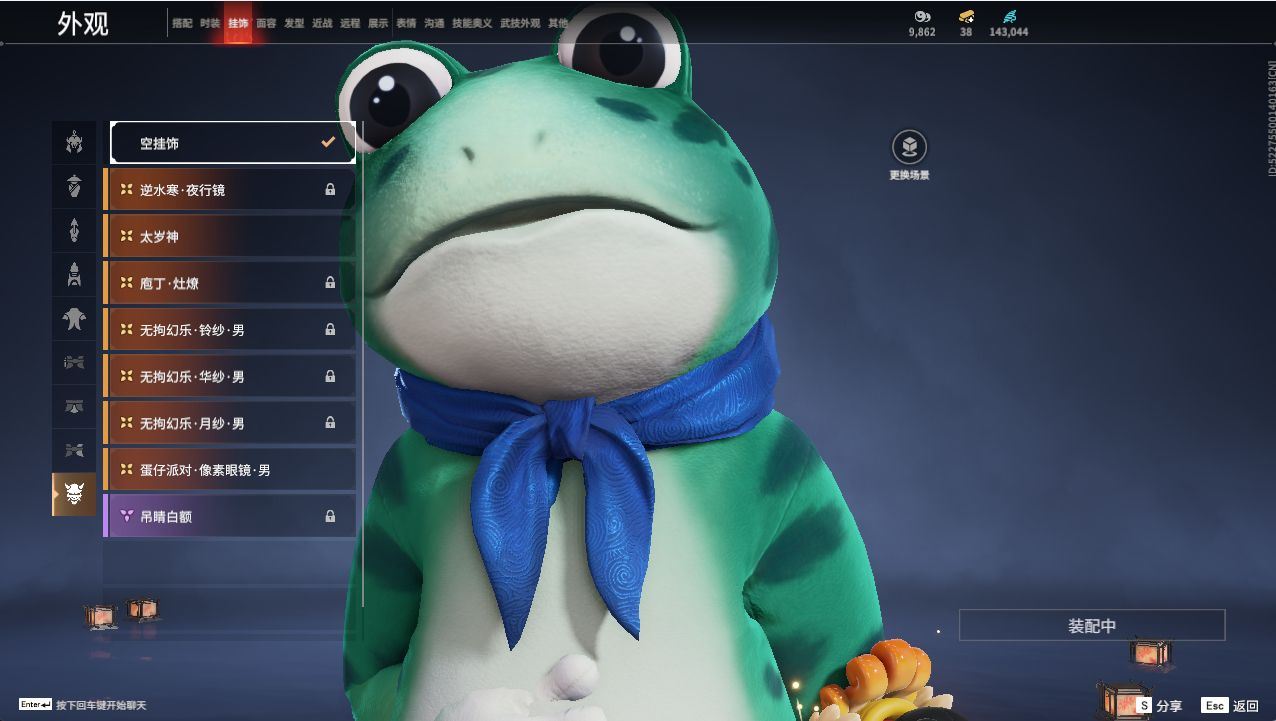This screenshot has height=721, width=1276.
Task: Choose the 蛋仔派对·像素眼镜·男 accessory
Action: point(230,470)
